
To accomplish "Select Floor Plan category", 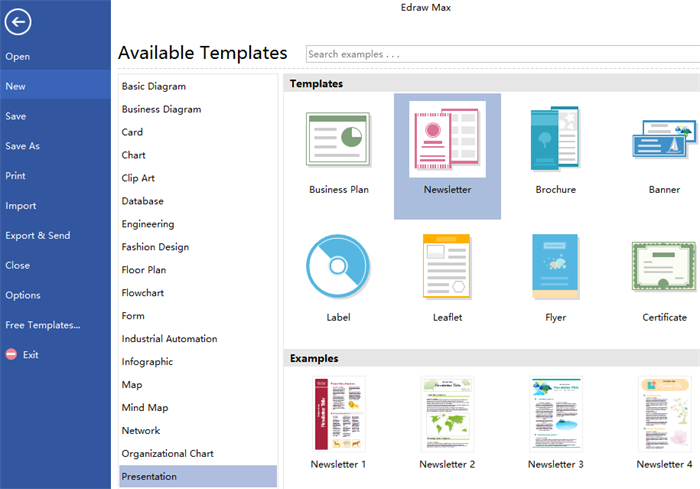I will (144, 270).
